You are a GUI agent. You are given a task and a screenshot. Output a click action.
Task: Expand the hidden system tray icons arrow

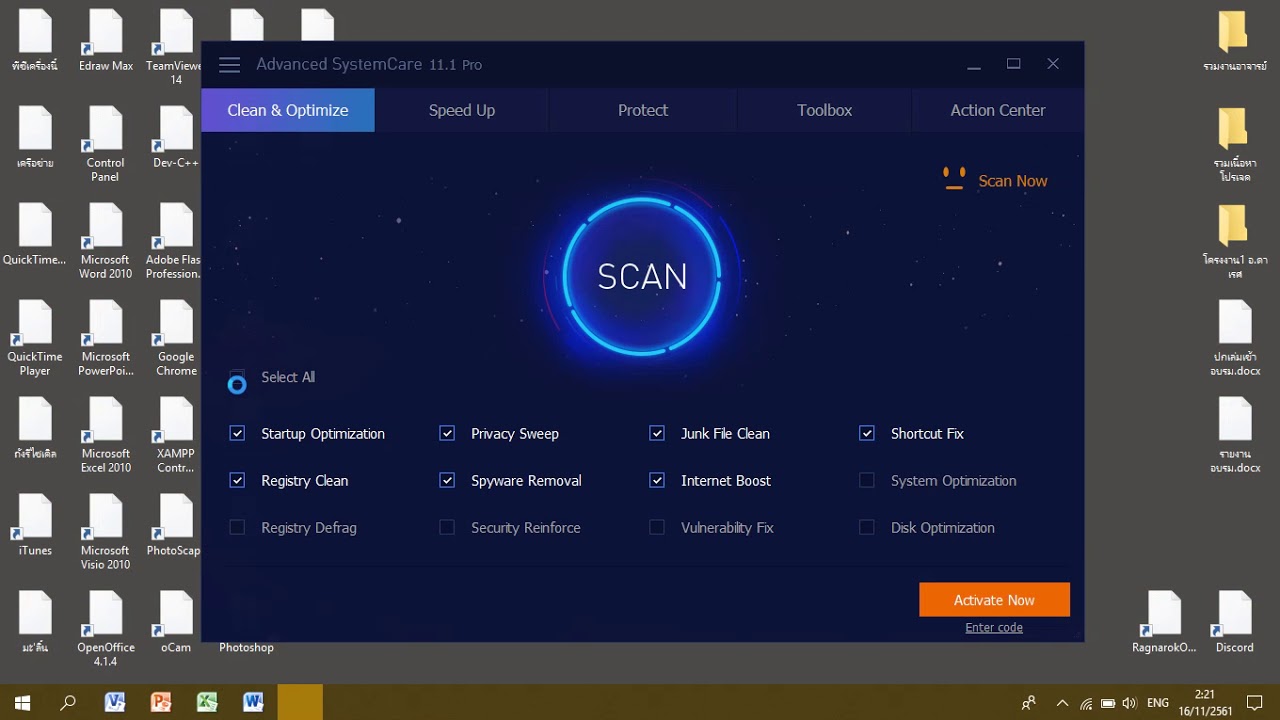coord(1062,703)
